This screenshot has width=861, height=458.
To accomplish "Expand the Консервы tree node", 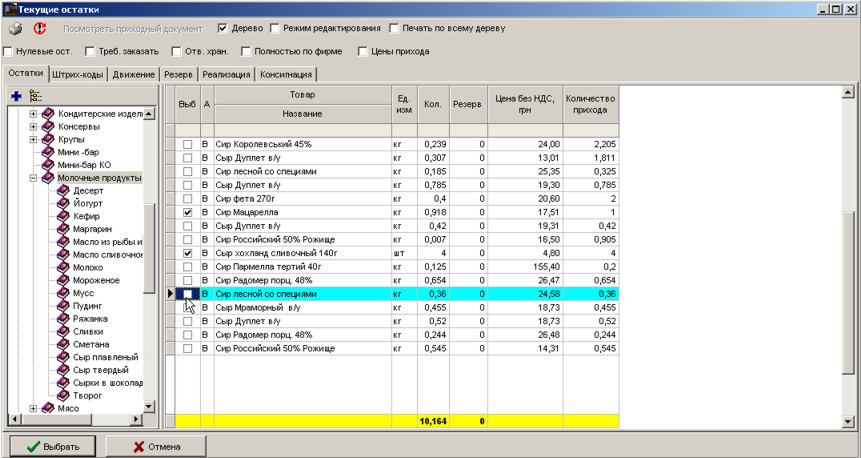I will pos(33,127).
